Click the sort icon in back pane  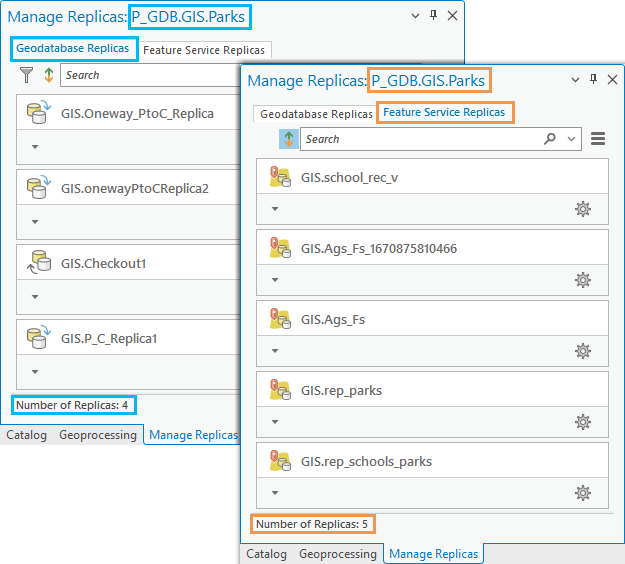(48, 75)
